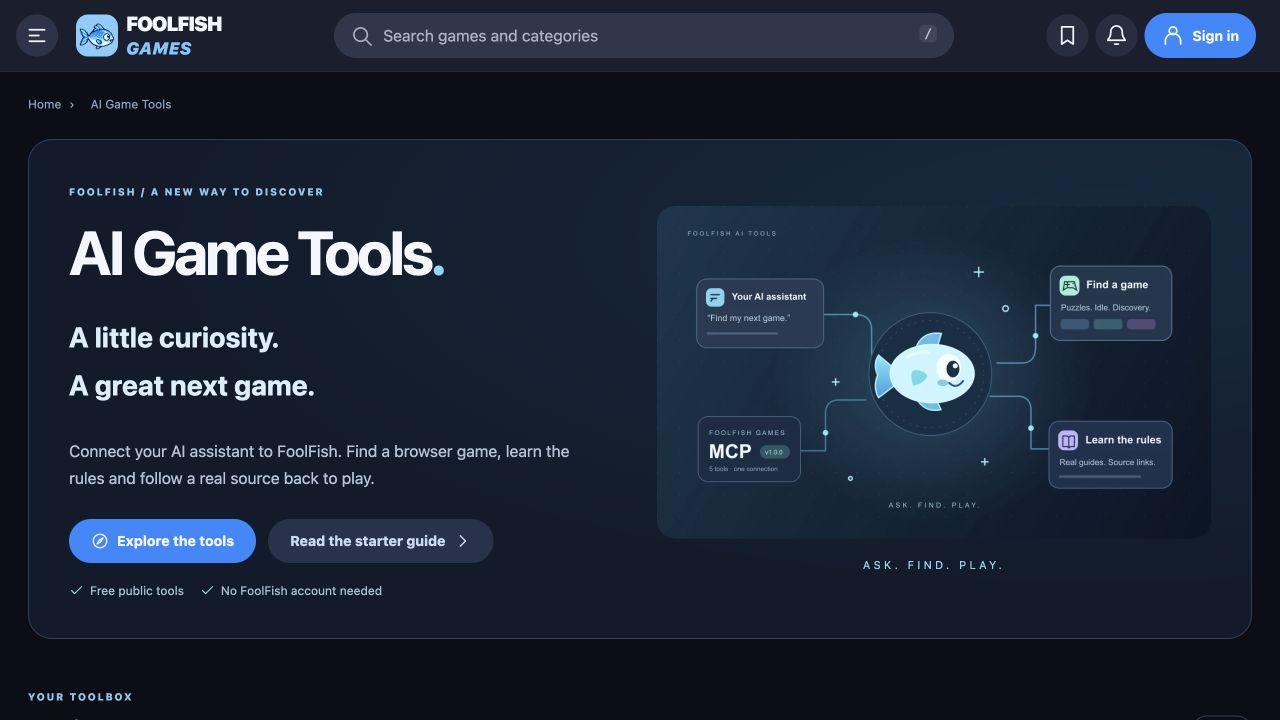
Task: Click the v1.0.0 version badge
Action: pos(774,452)
